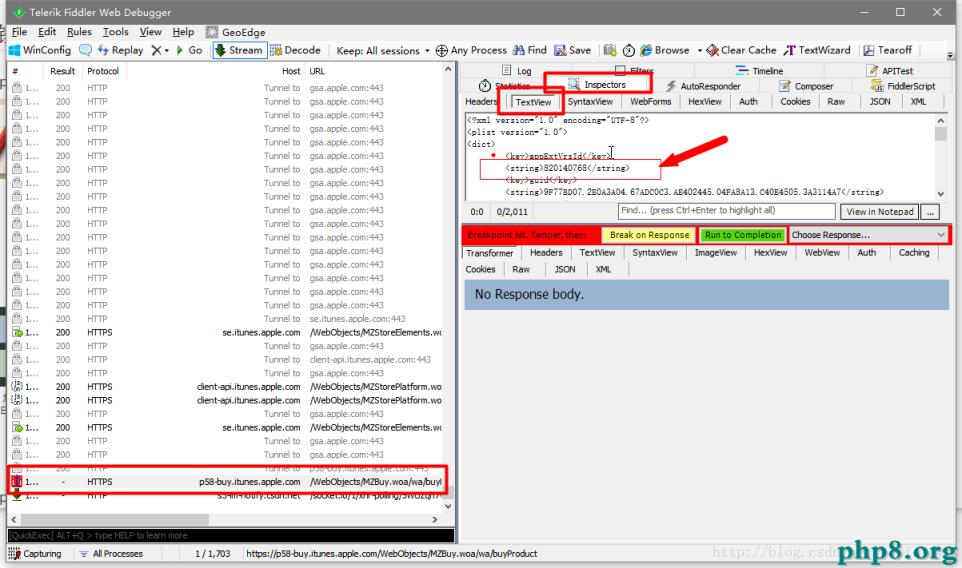Select the Inspectors tab
The width and height of the screenshot is (962, 568).
[x=597, y=85]
